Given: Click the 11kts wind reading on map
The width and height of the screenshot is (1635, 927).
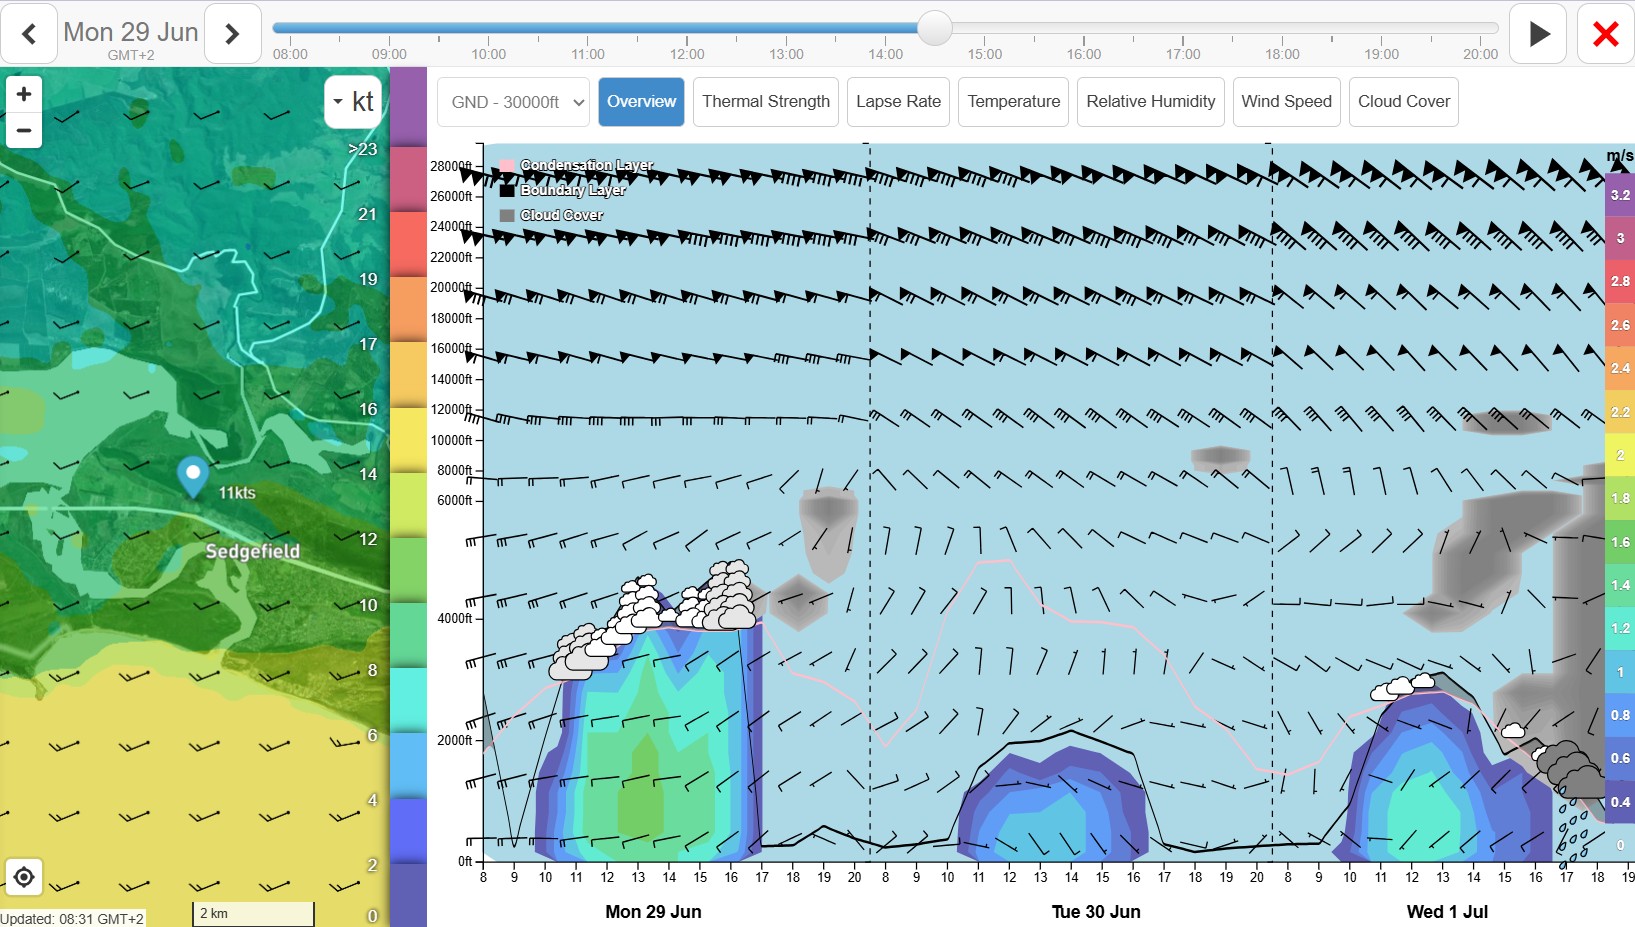Looking at the screenshot, I should tap(237, 493).
